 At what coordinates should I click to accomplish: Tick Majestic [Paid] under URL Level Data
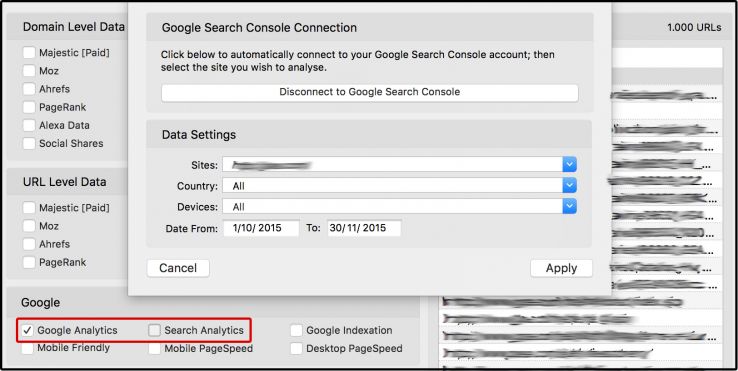click(x=29, y=208)
